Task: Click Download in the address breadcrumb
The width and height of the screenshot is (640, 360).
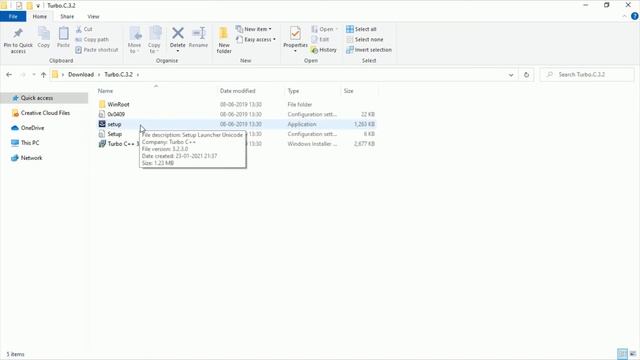Action: (81, 75)
